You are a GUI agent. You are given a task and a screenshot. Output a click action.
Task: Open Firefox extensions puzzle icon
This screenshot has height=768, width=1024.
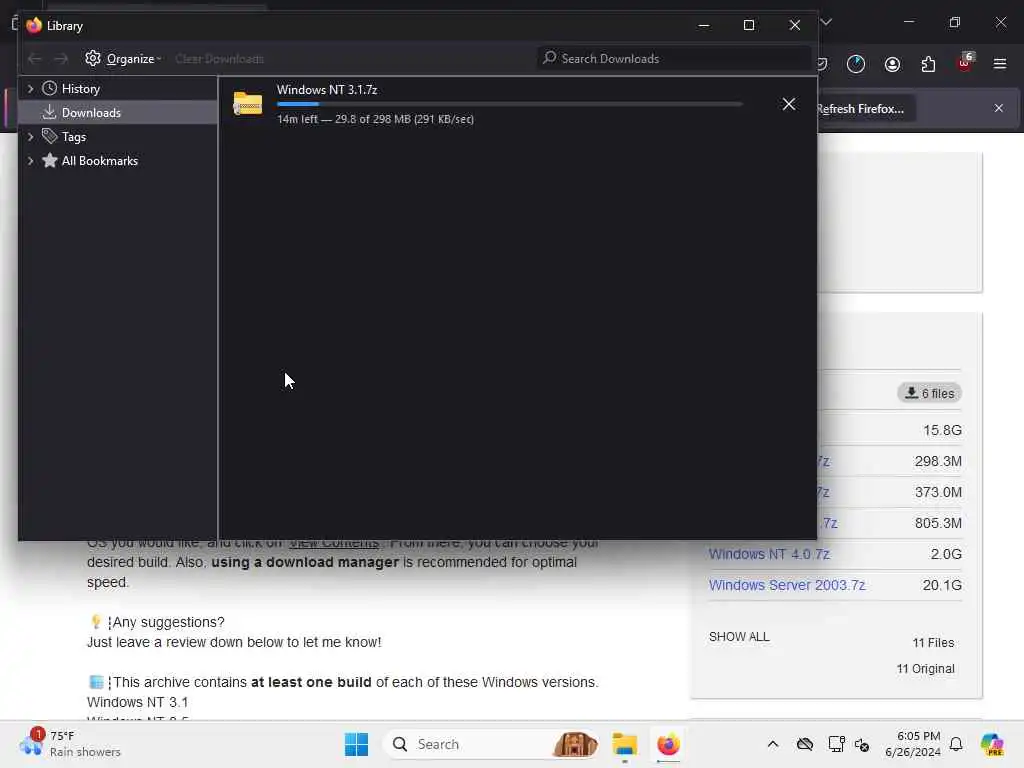coord(928,64)
